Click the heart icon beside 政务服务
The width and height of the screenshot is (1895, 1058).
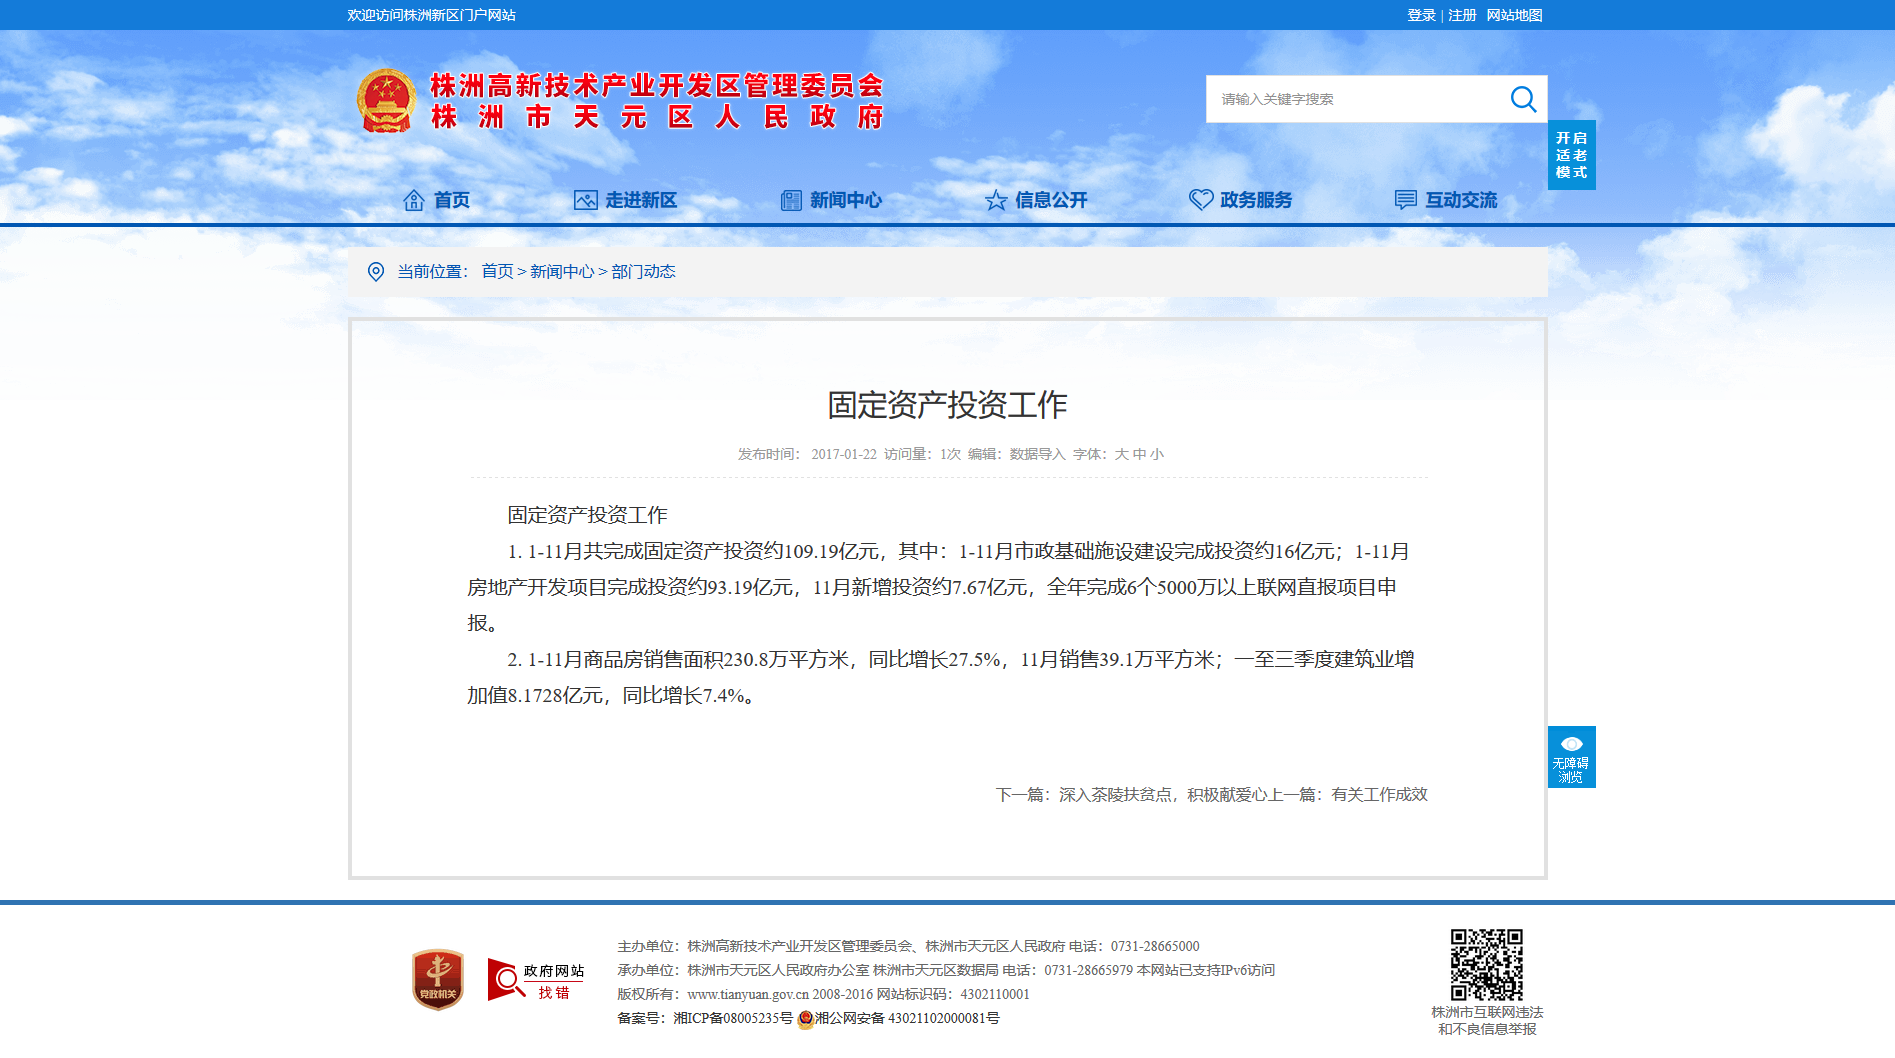click(1201, 200)
